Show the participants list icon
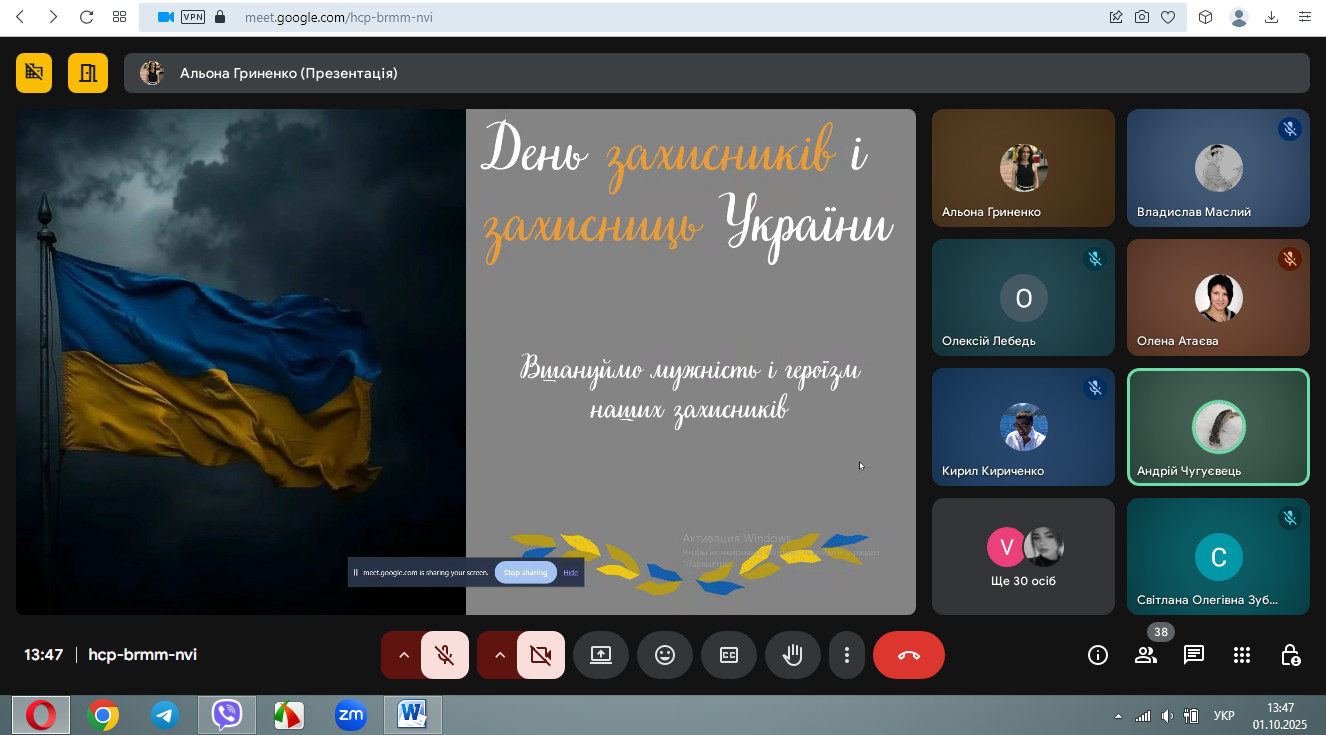Image resolution: width=1326 pixels, height=735 pixels. click(x=1145, y=655)
